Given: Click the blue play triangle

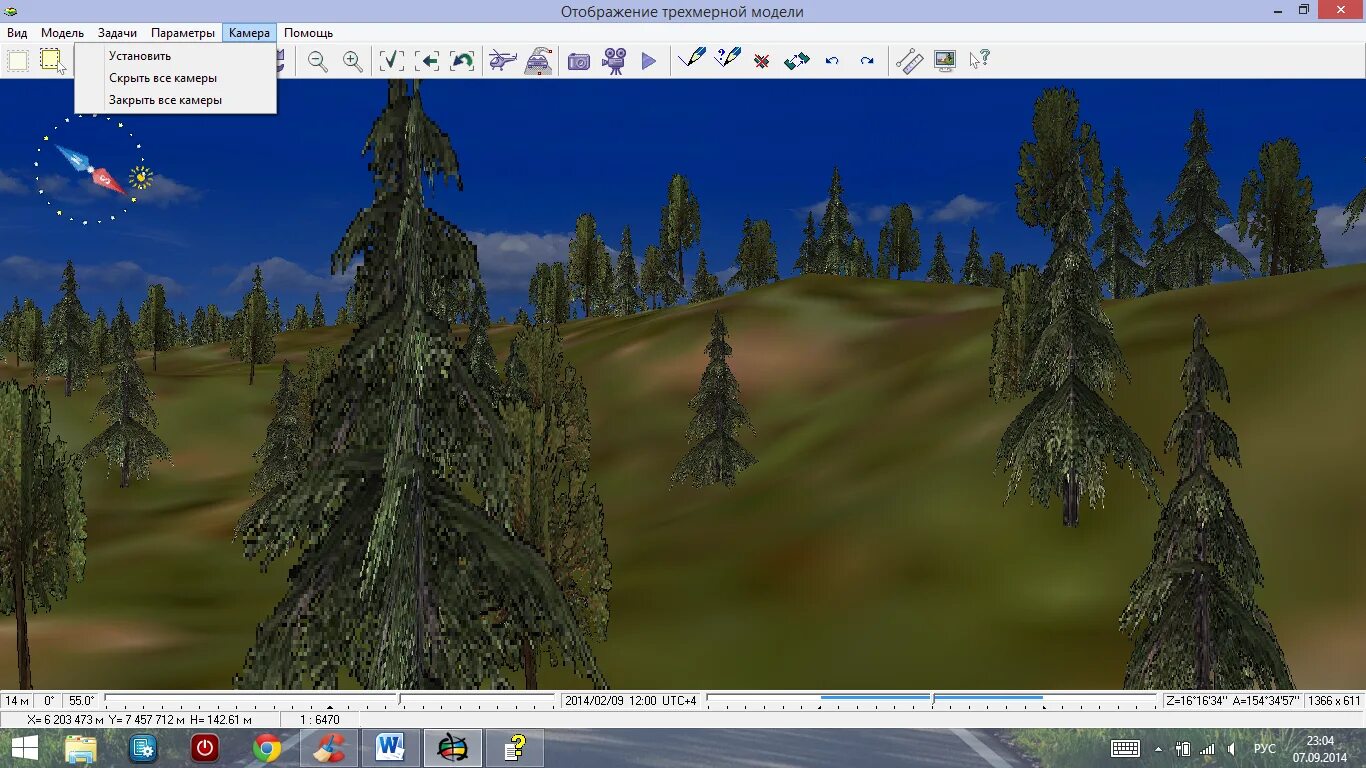Looking at the screenshot, I should click(649, 61).
